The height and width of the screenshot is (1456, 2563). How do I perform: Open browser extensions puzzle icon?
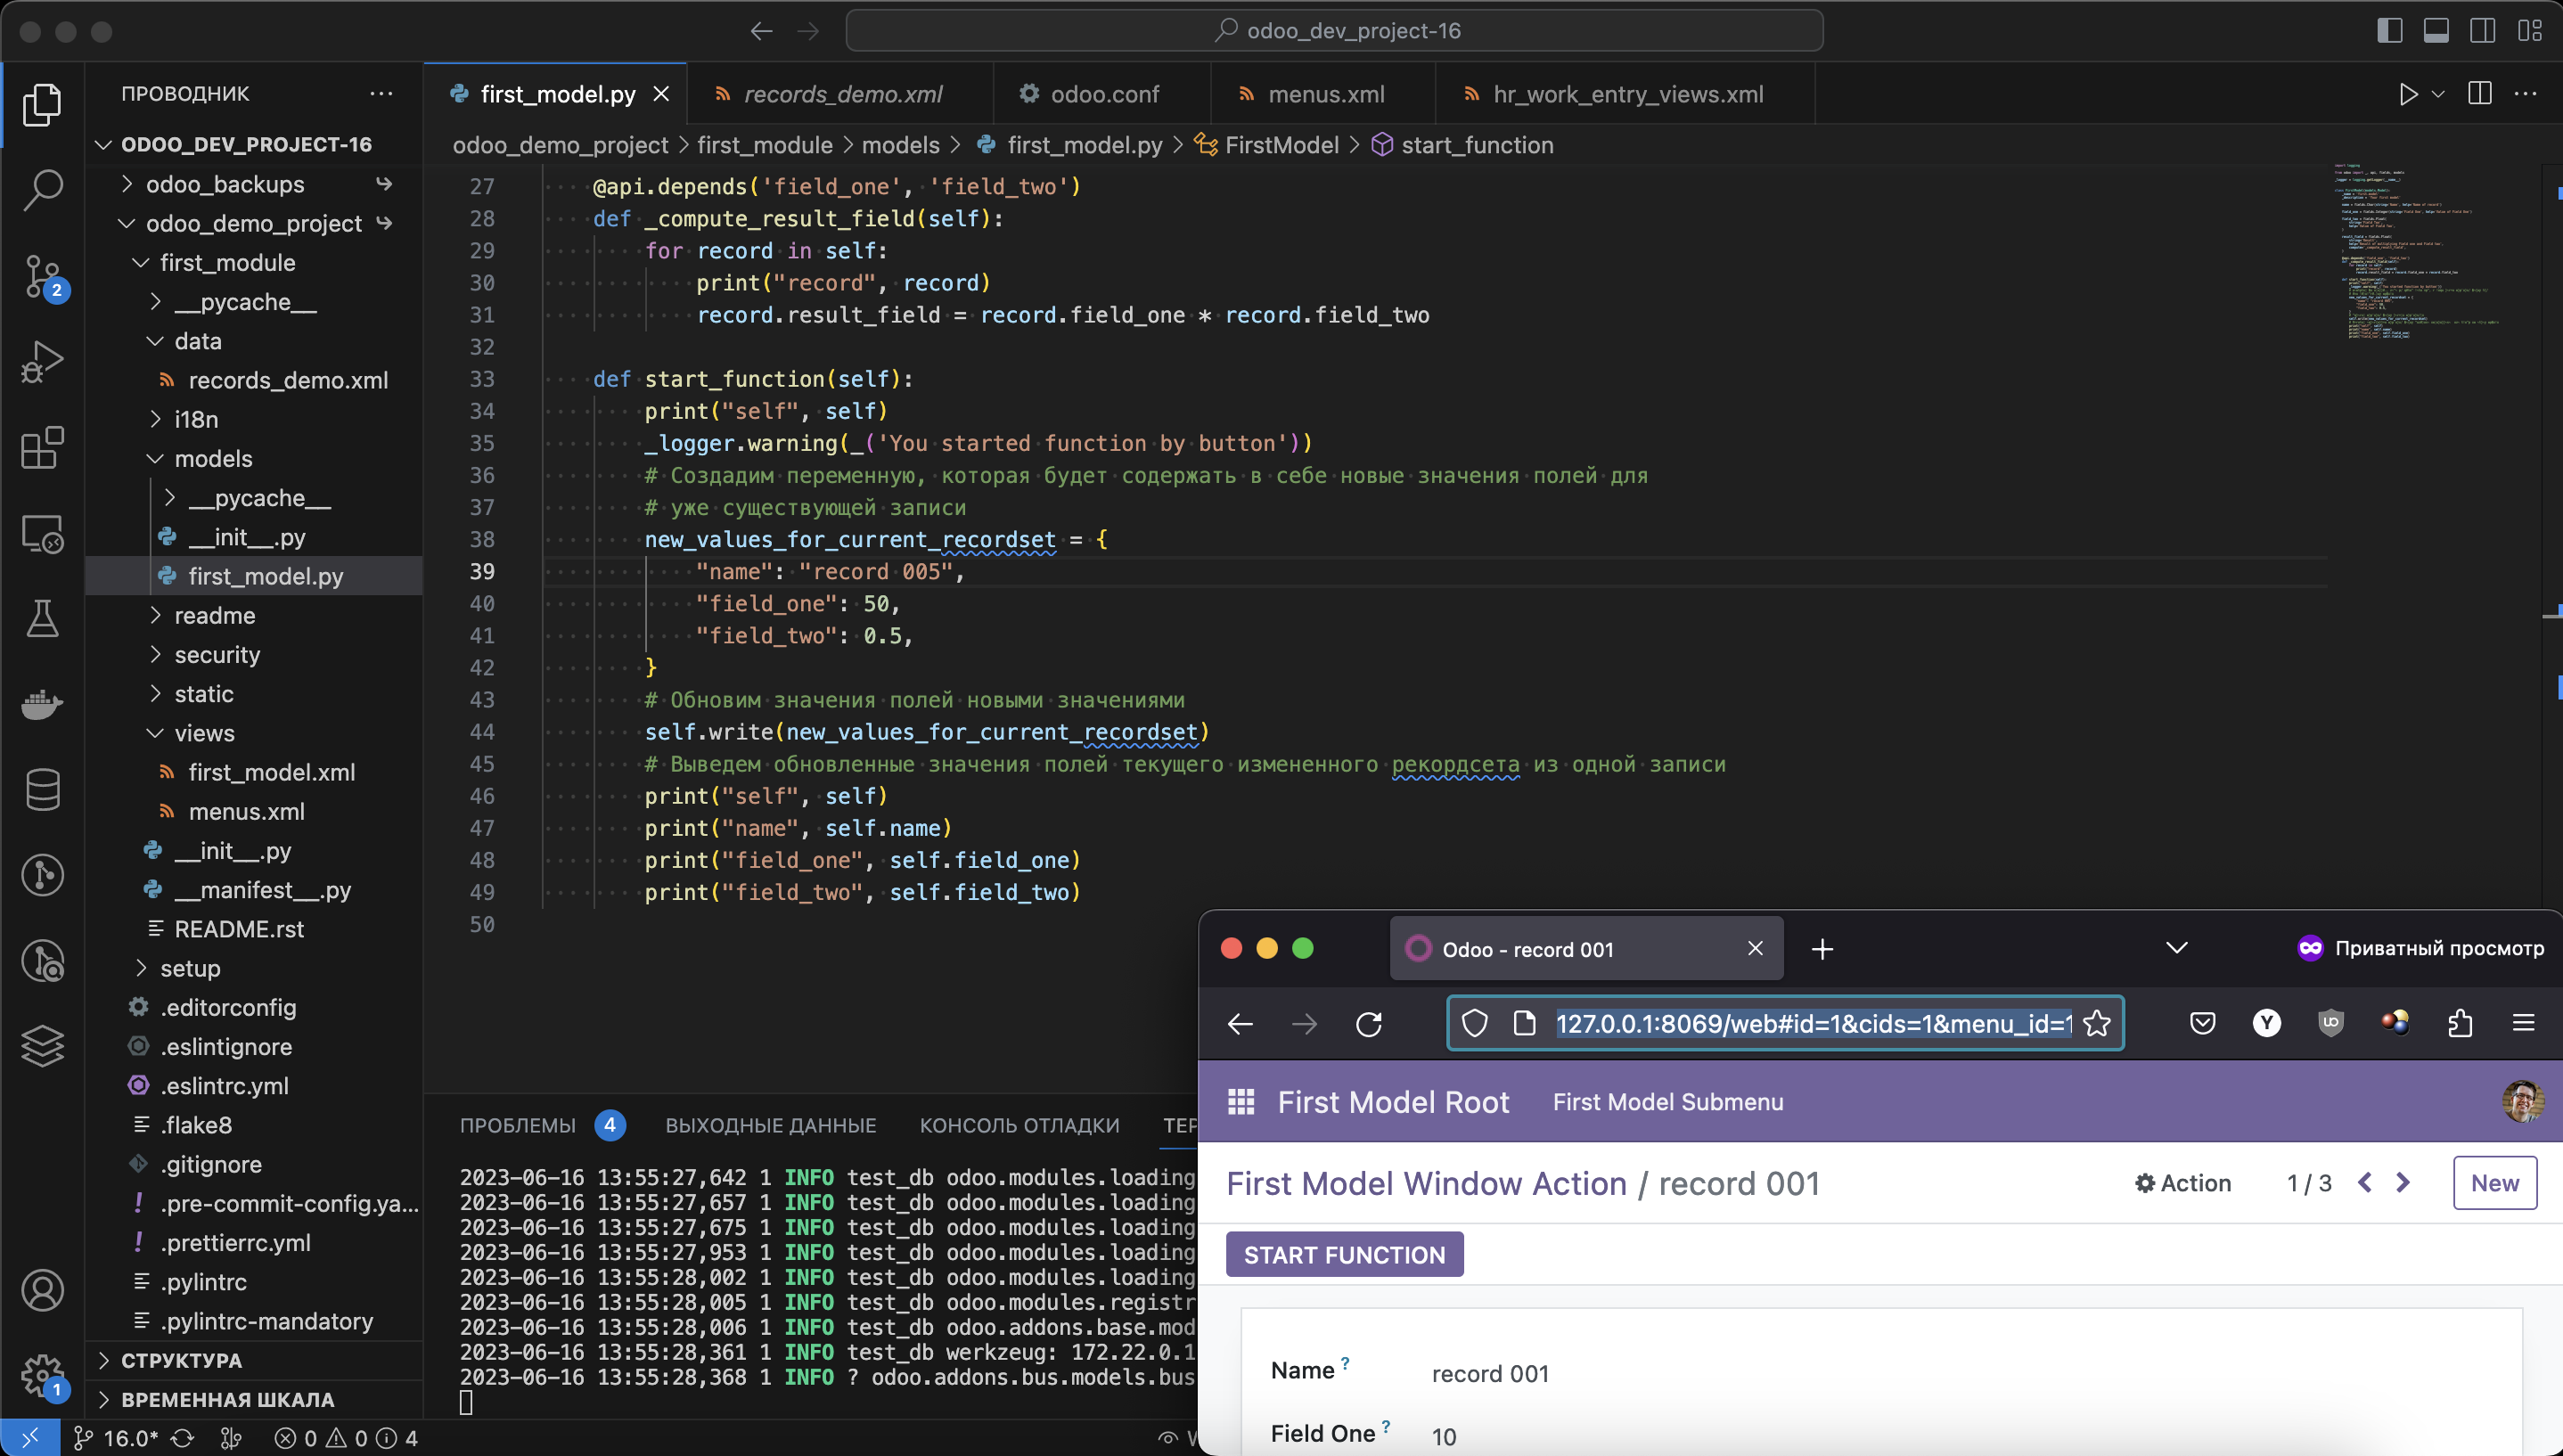[x=2460, y=1023]
